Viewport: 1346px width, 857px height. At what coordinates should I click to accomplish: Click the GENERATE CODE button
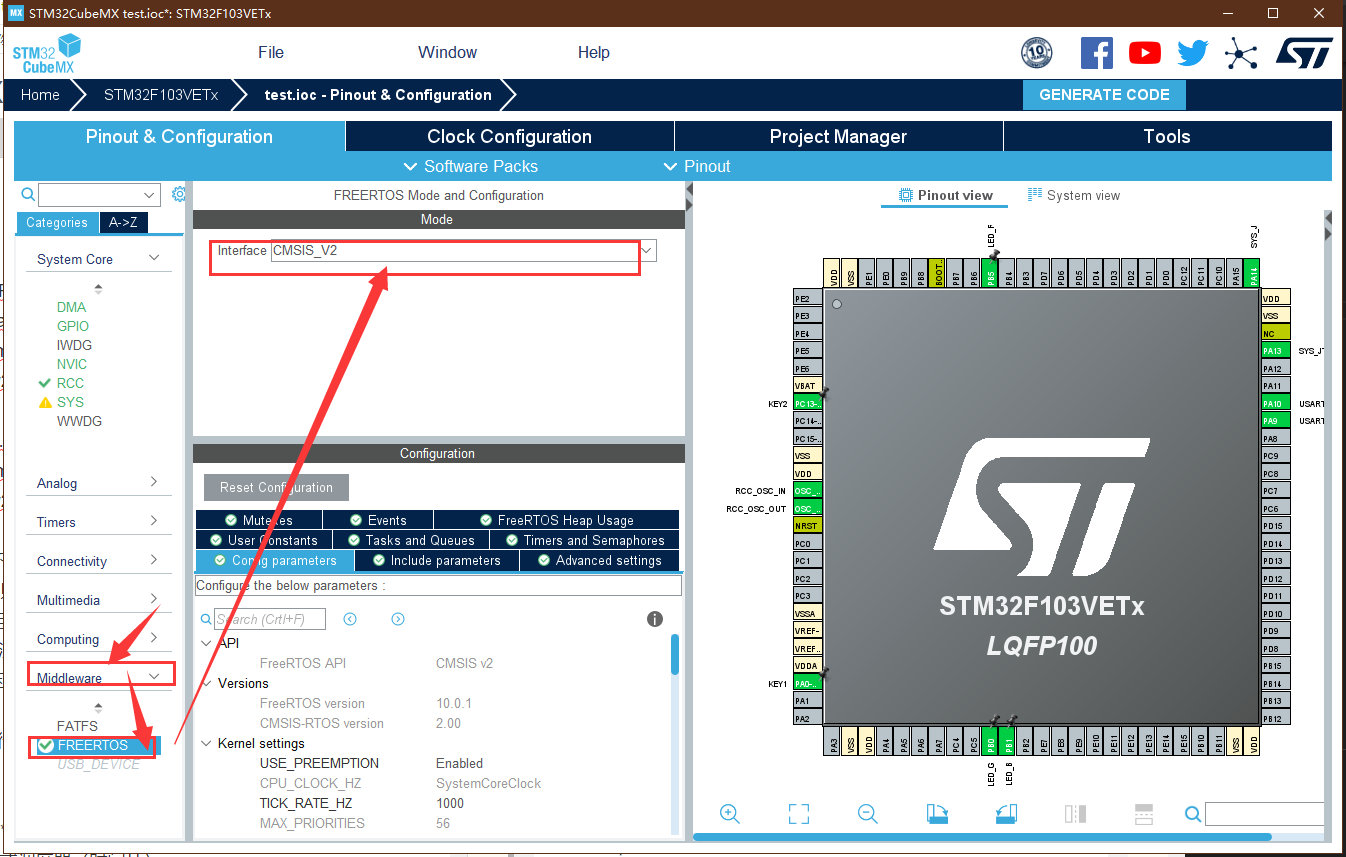click(1104, 95)
